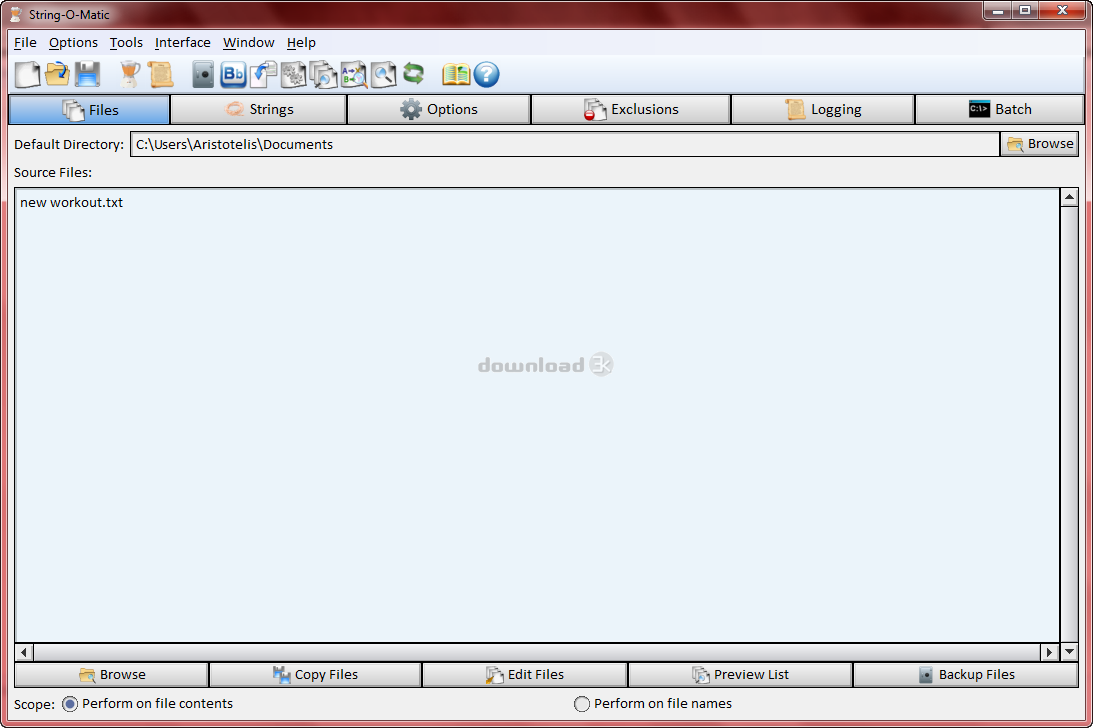Switch to the Files tab
The image size is (1093, 728).
coord(89,109)
